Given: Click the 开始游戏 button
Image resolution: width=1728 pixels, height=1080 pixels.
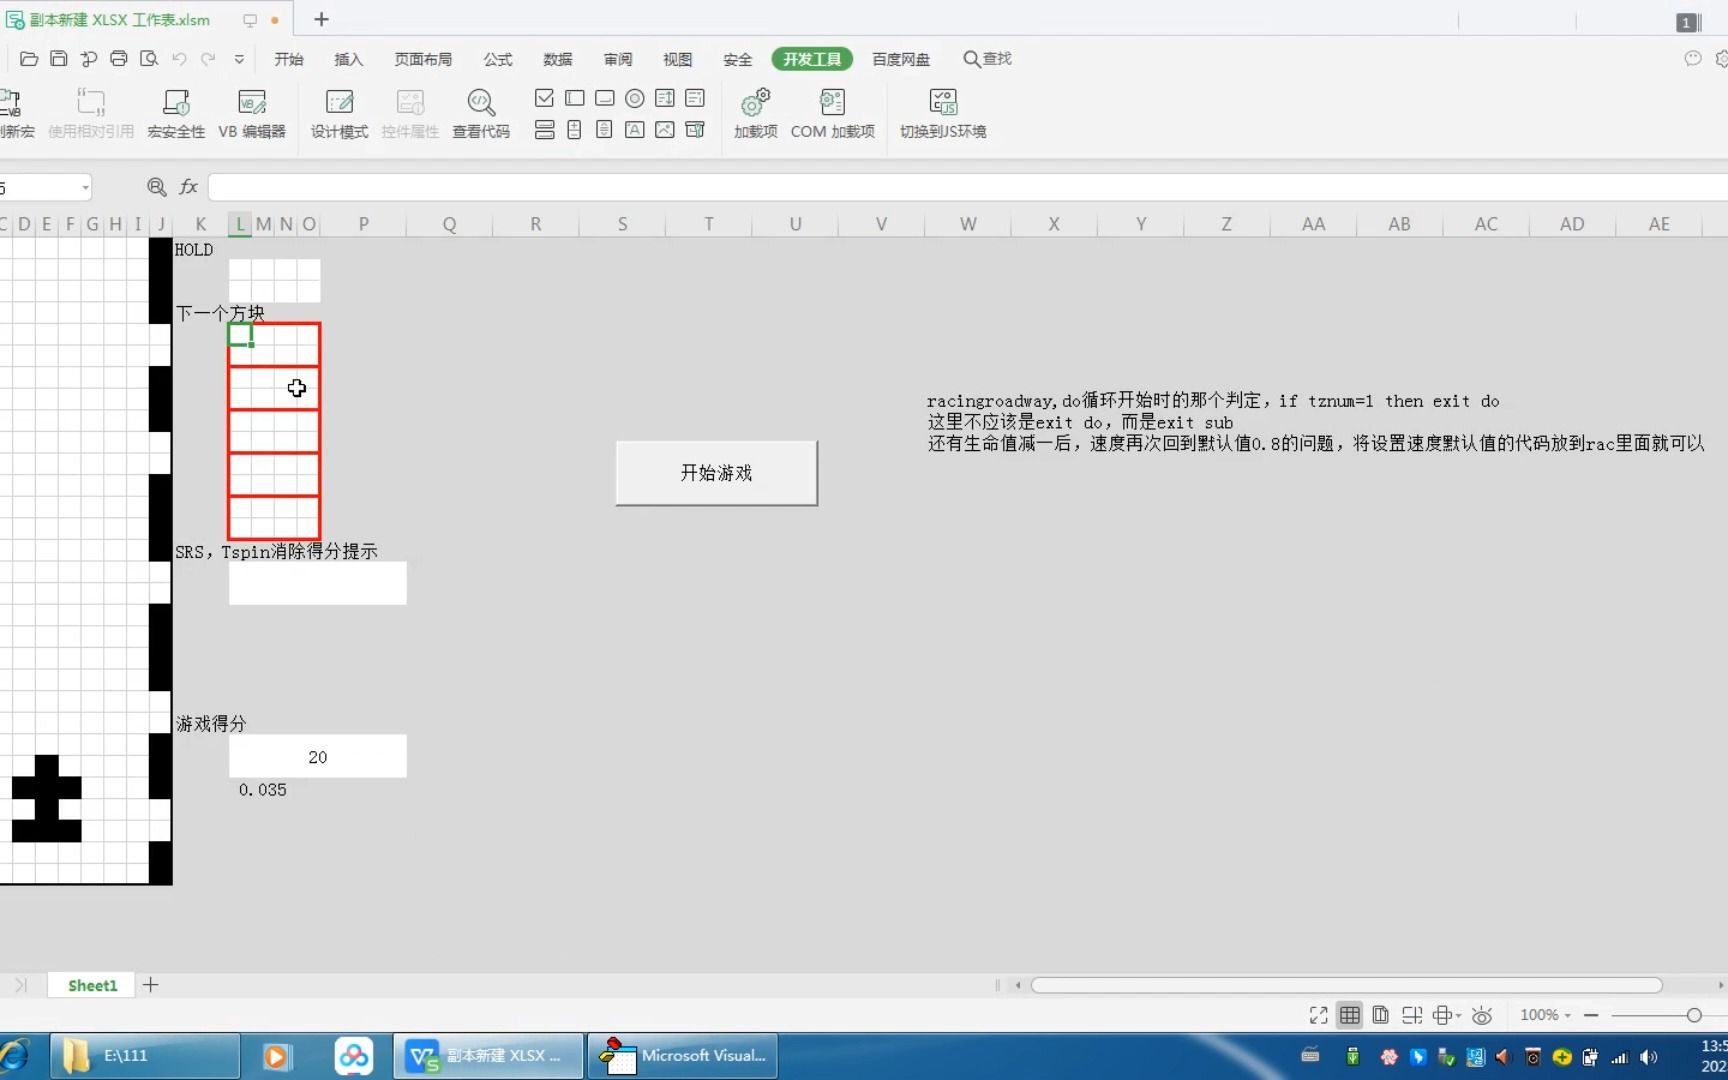Looking at the screenshot, I should click(716, 473).
